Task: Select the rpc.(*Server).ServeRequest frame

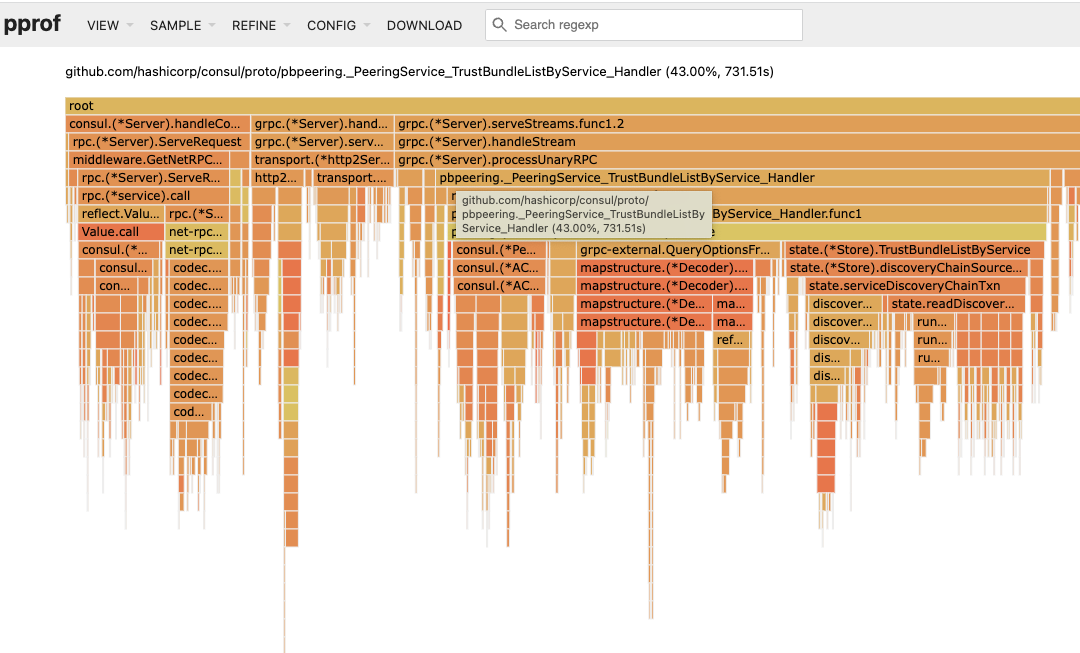Action: pyautogui.click(x=157, y=142)
